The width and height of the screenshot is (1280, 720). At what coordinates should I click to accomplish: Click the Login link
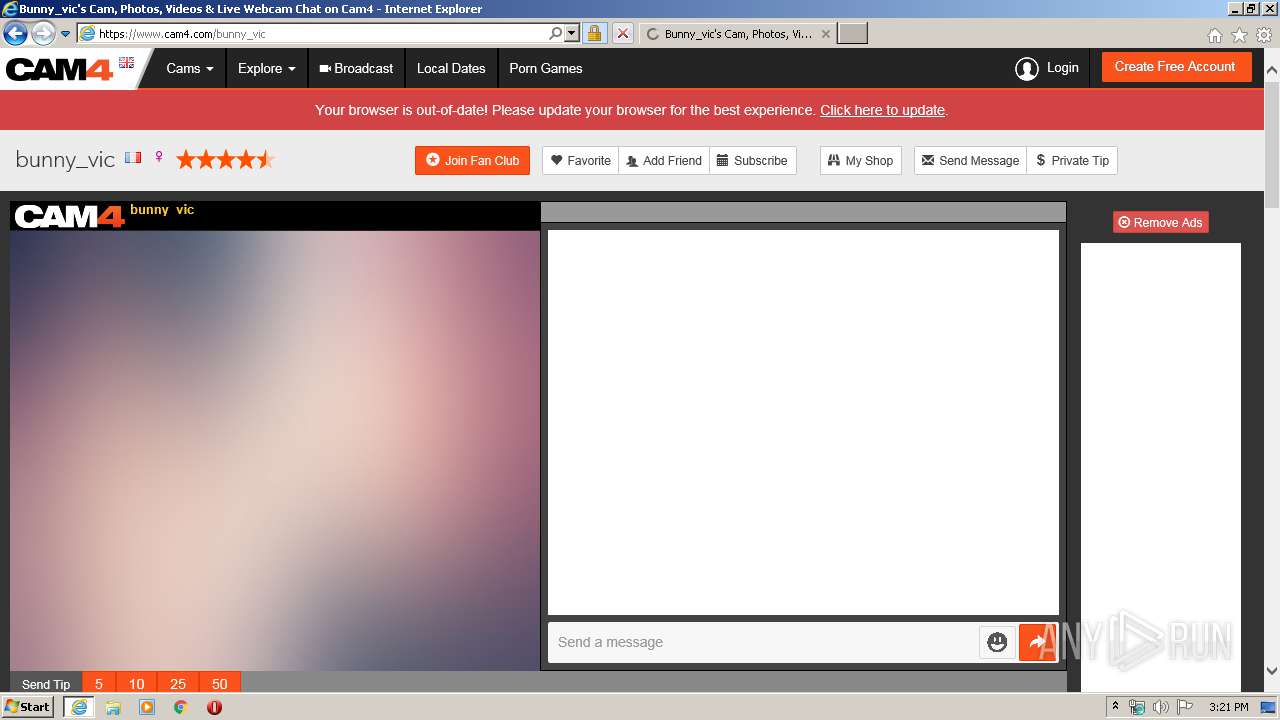pos(1063,68)
